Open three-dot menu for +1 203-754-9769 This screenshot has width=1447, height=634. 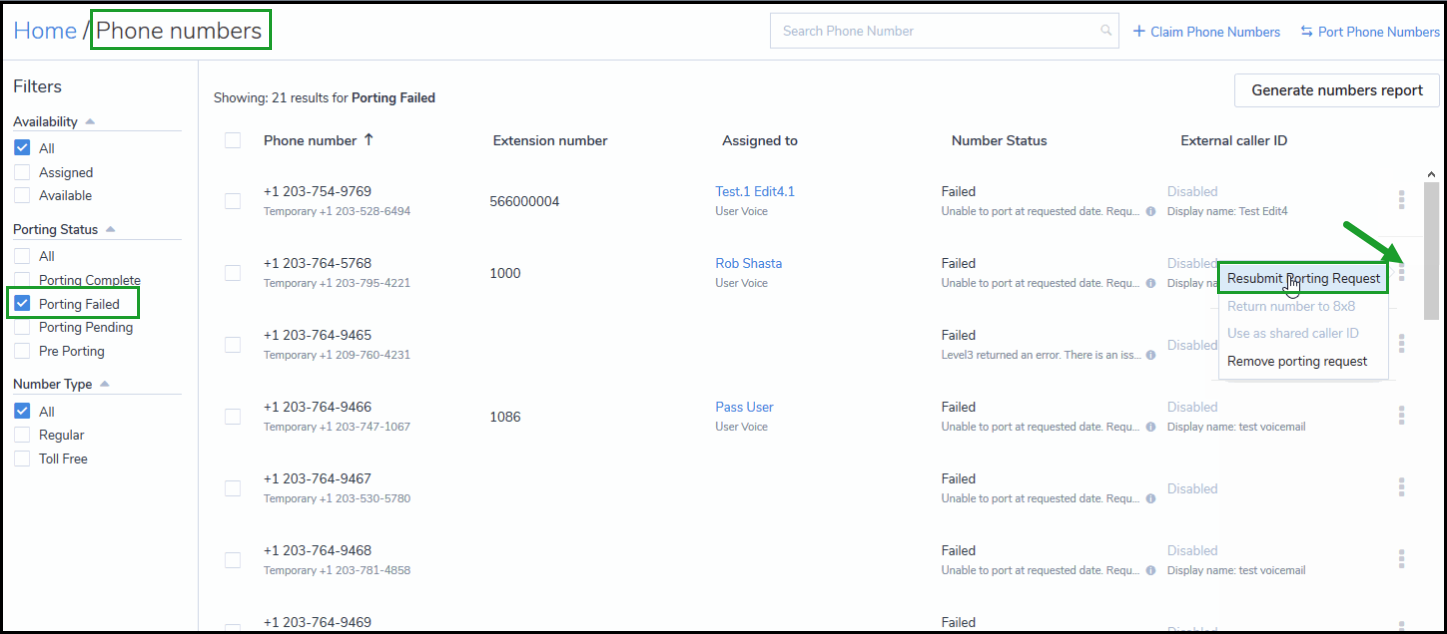1402,201
